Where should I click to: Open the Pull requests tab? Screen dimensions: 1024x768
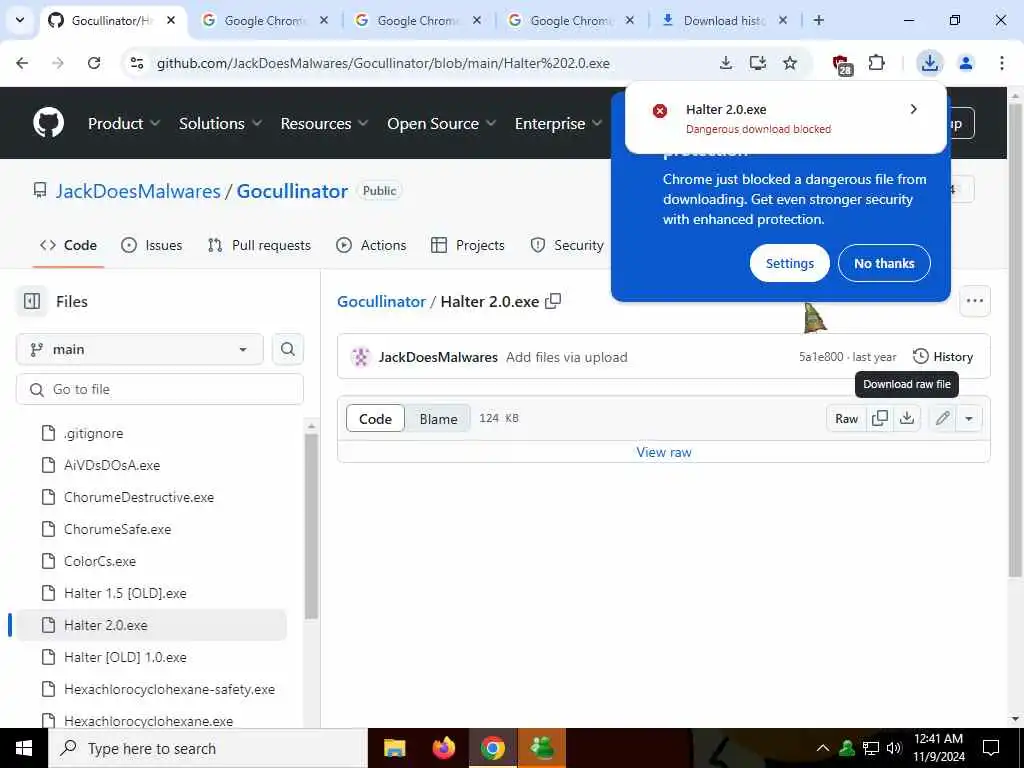(259, 246)
